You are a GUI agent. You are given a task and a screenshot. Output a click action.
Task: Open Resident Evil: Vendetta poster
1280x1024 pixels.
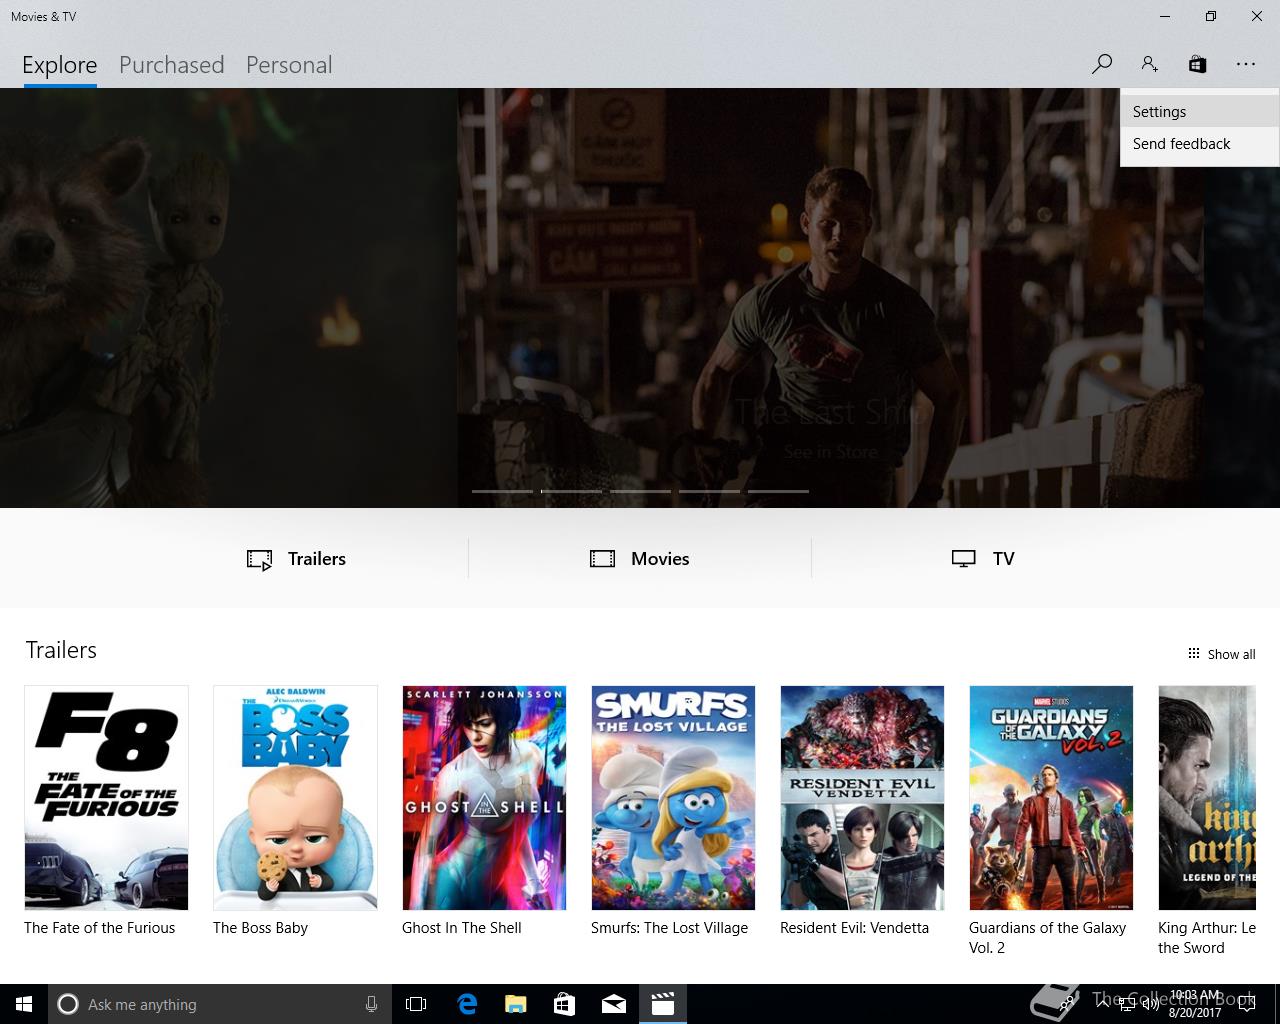coord(862,798)
